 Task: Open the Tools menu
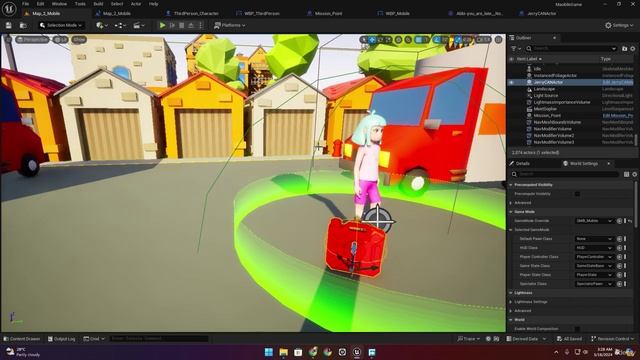80,4
